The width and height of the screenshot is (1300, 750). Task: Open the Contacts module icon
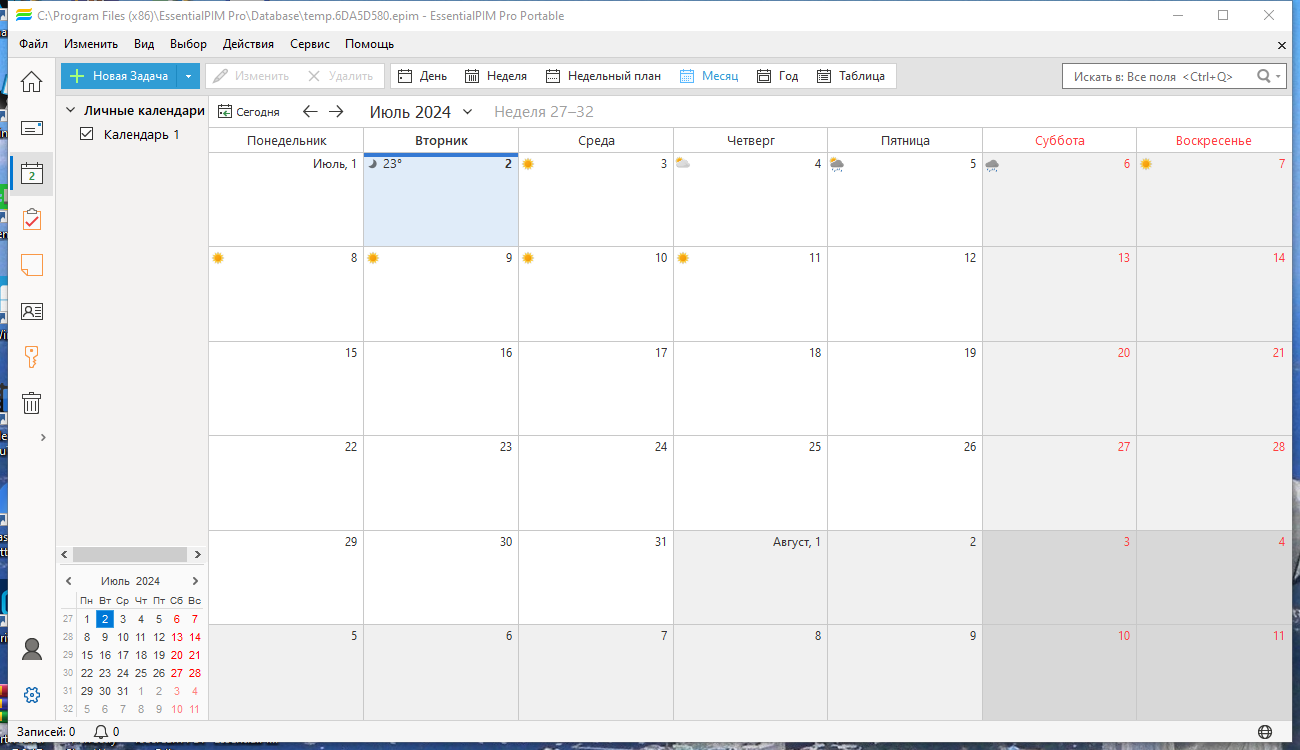(32, 311)
